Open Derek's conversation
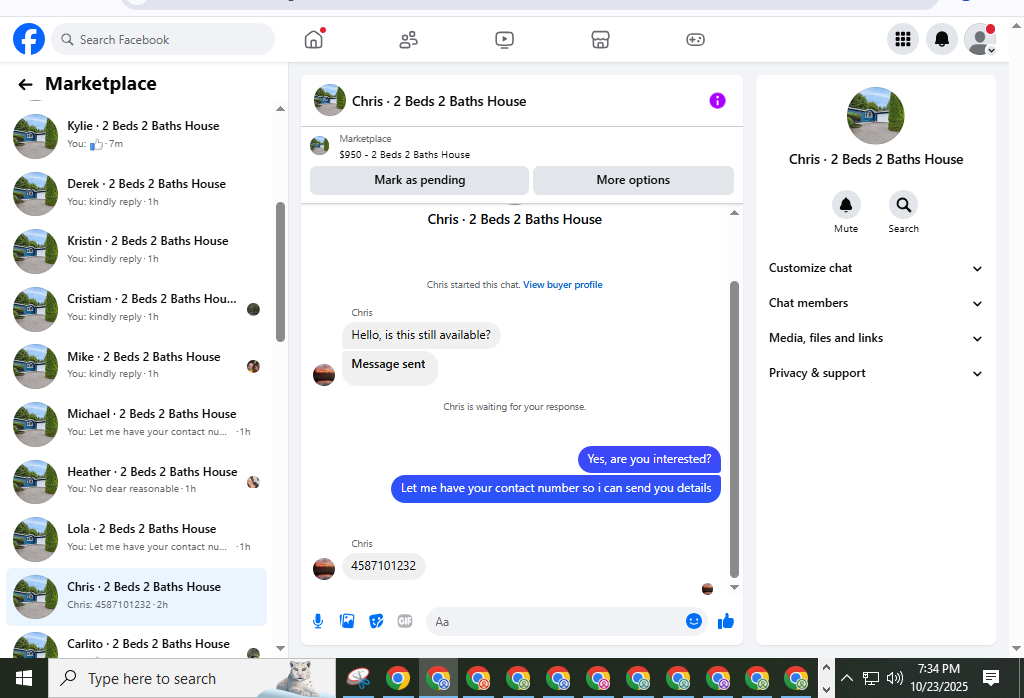The height and width of the screenshot is (698, 1024). pos(136,193)
